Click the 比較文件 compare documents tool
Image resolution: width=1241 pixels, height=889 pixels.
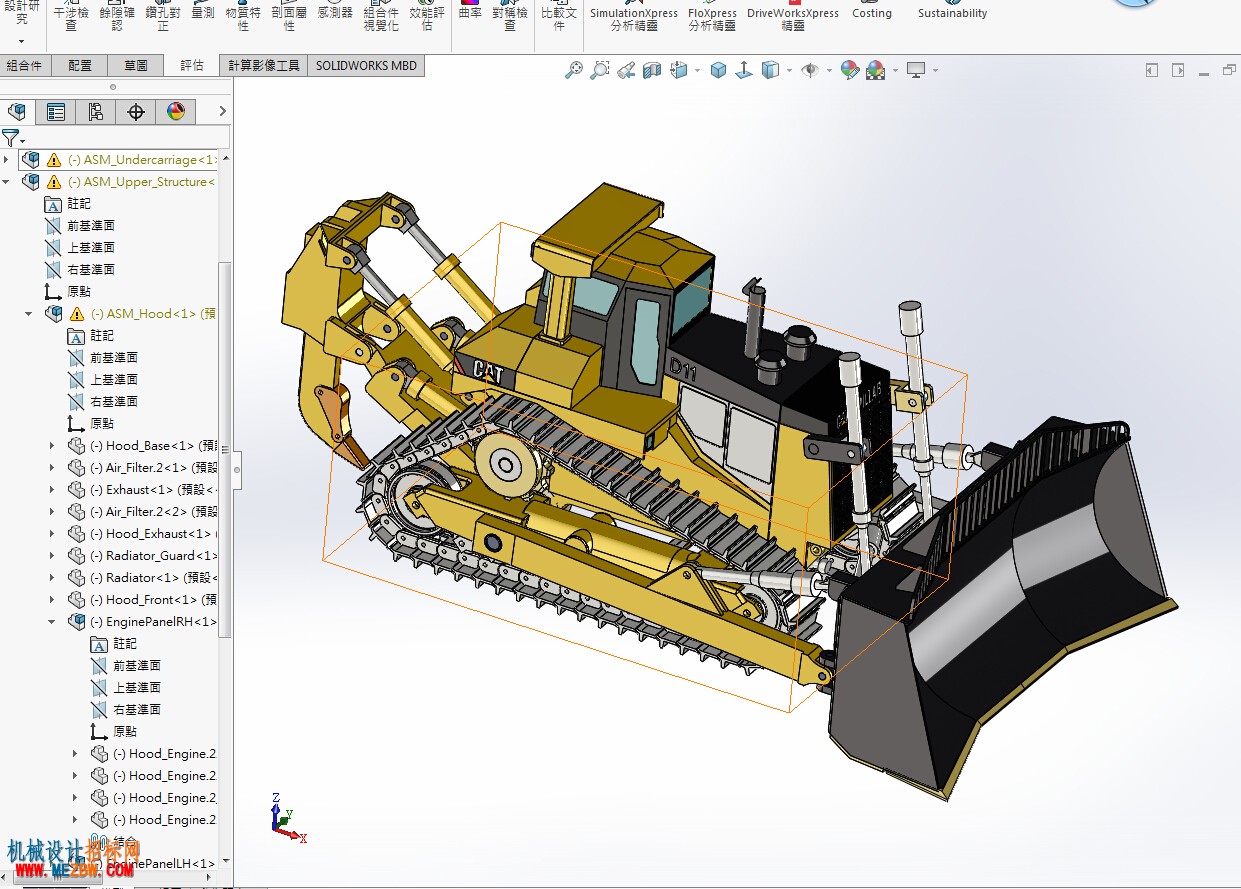pos(559,16)
